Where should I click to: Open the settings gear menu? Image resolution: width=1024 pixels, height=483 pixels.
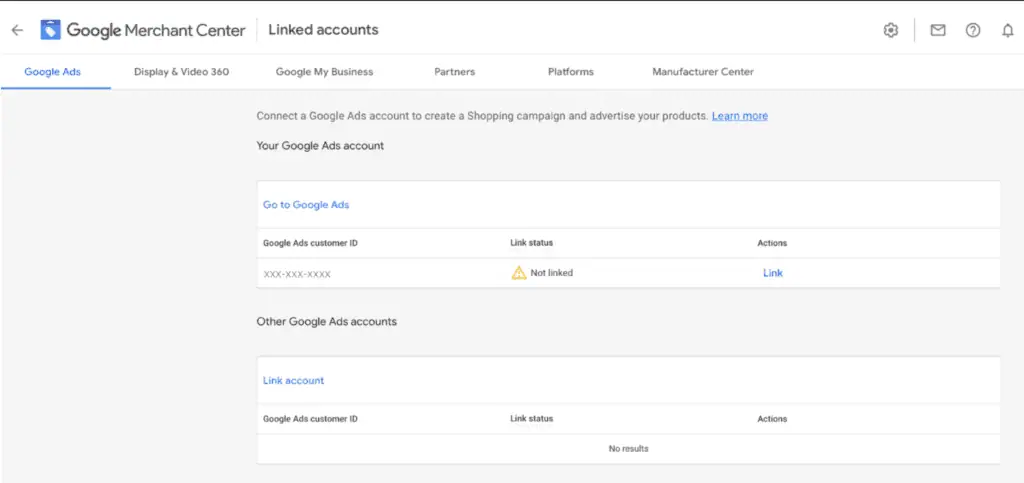[x=890, y=30]
